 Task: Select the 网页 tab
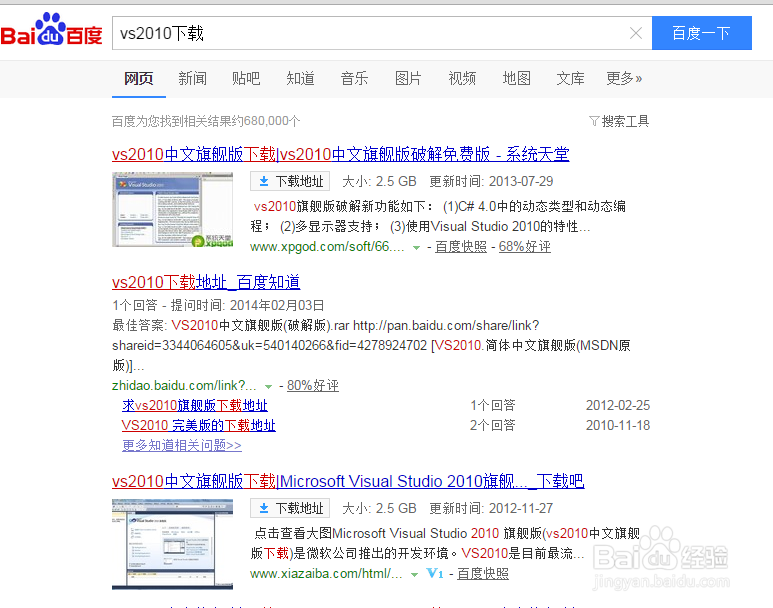tap(139, 78)
